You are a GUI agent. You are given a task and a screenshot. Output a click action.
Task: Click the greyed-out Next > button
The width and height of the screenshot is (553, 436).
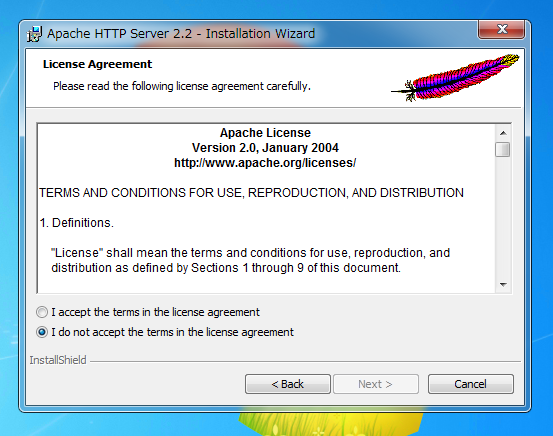(x=376, y=384)
